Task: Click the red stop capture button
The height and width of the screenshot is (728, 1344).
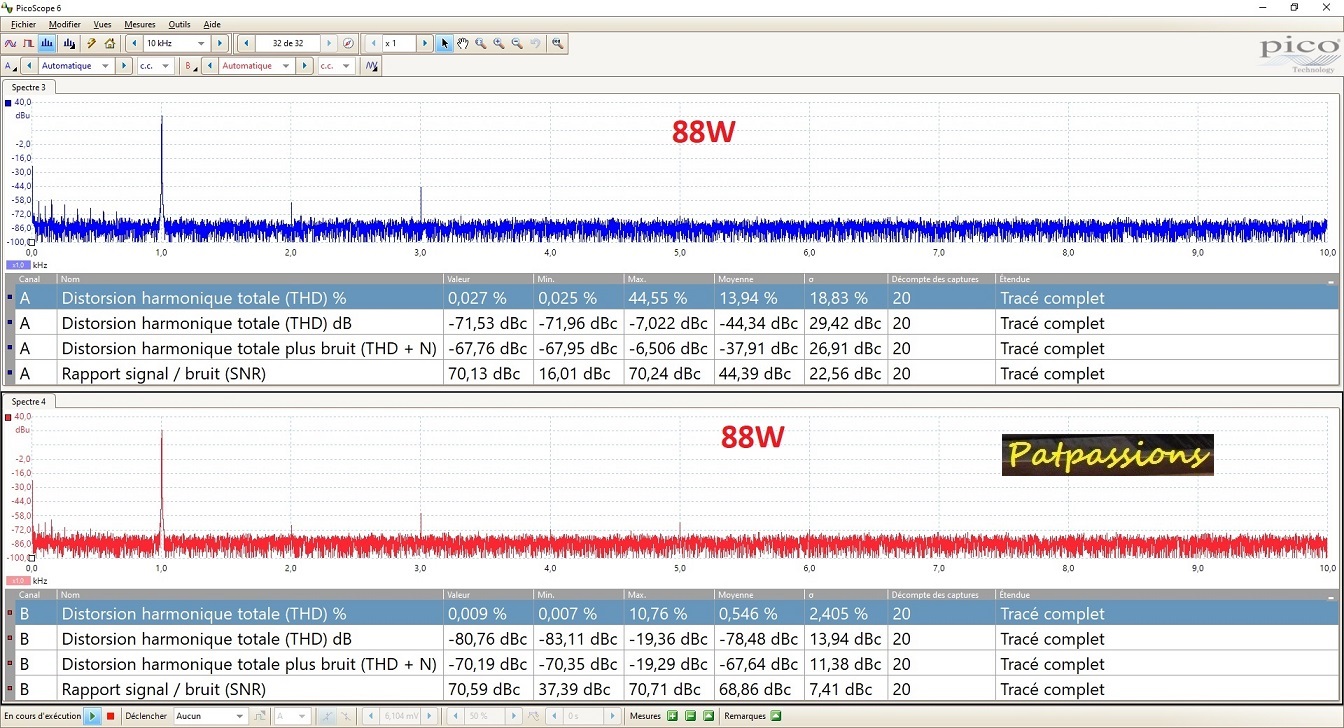Action: [x=111, y=716]
